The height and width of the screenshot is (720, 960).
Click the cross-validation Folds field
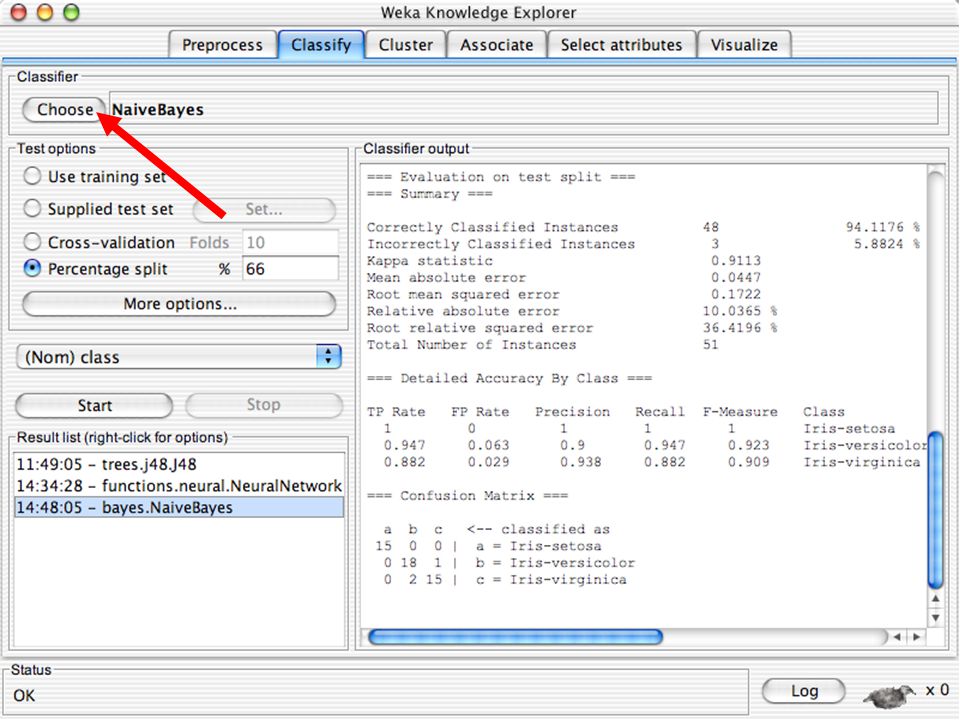click(290, 242)
